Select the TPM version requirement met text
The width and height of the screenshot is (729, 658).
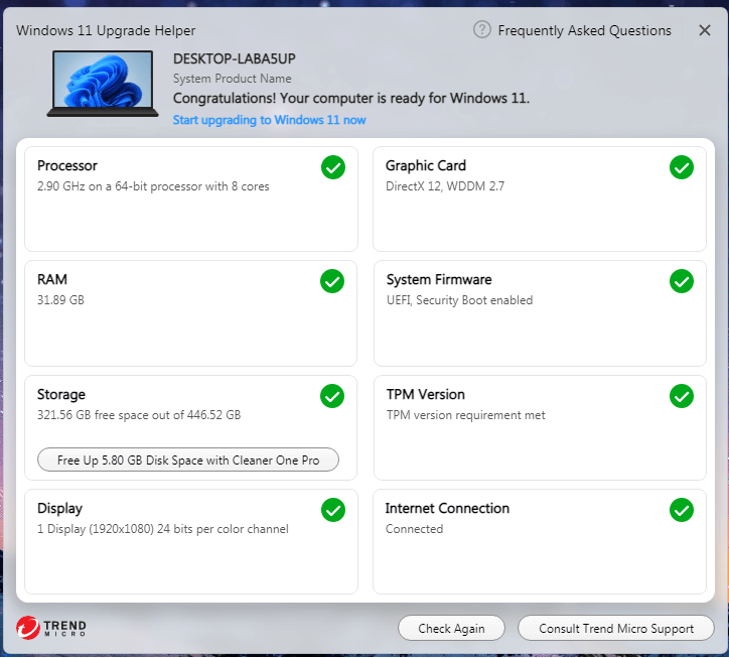coord(465,415)
